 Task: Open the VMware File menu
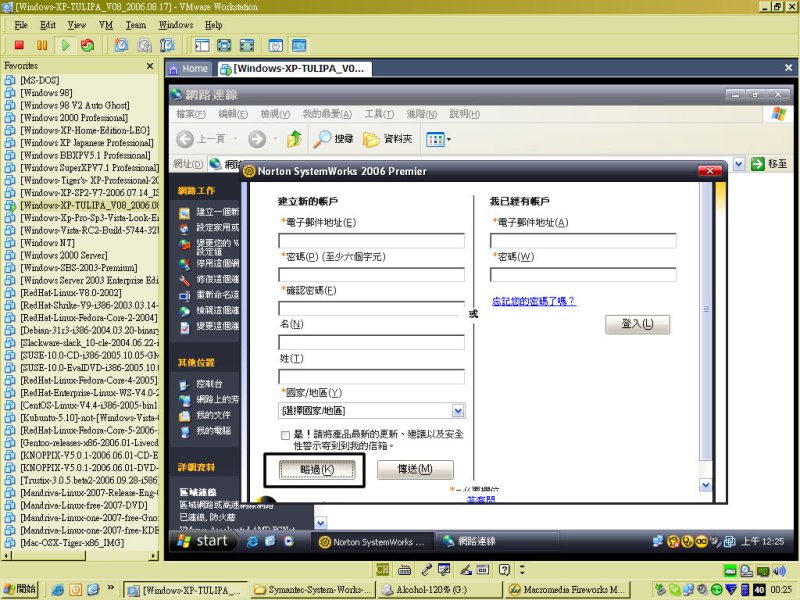21,24
